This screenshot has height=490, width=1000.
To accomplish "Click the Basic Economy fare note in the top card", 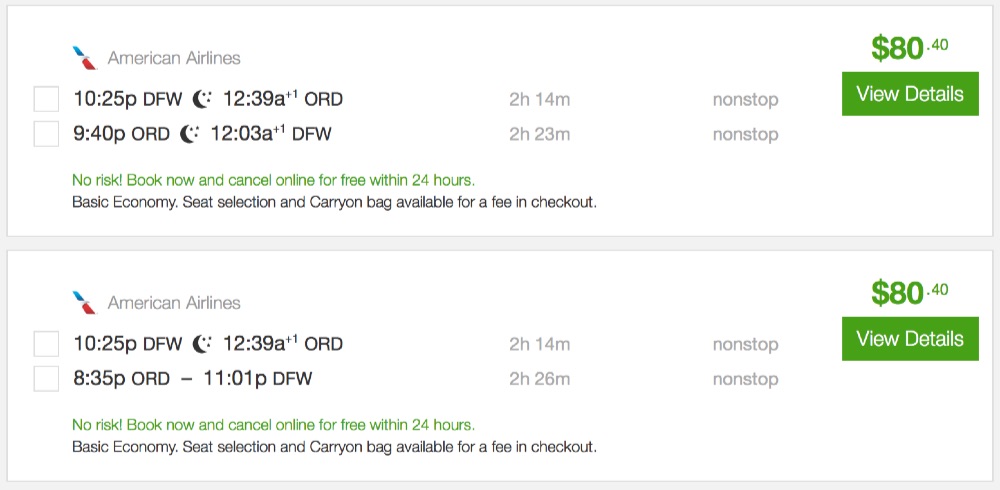I will (x=334, y=202).
